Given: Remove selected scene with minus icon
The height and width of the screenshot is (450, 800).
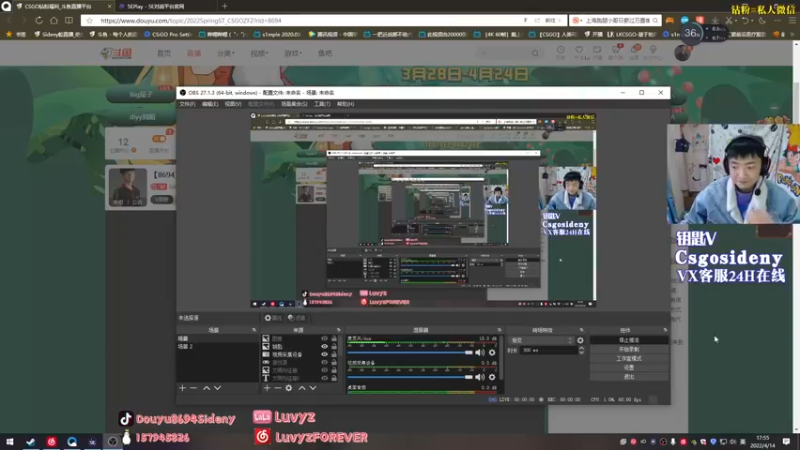Looking at the screenshot, I should pos(193,388).
